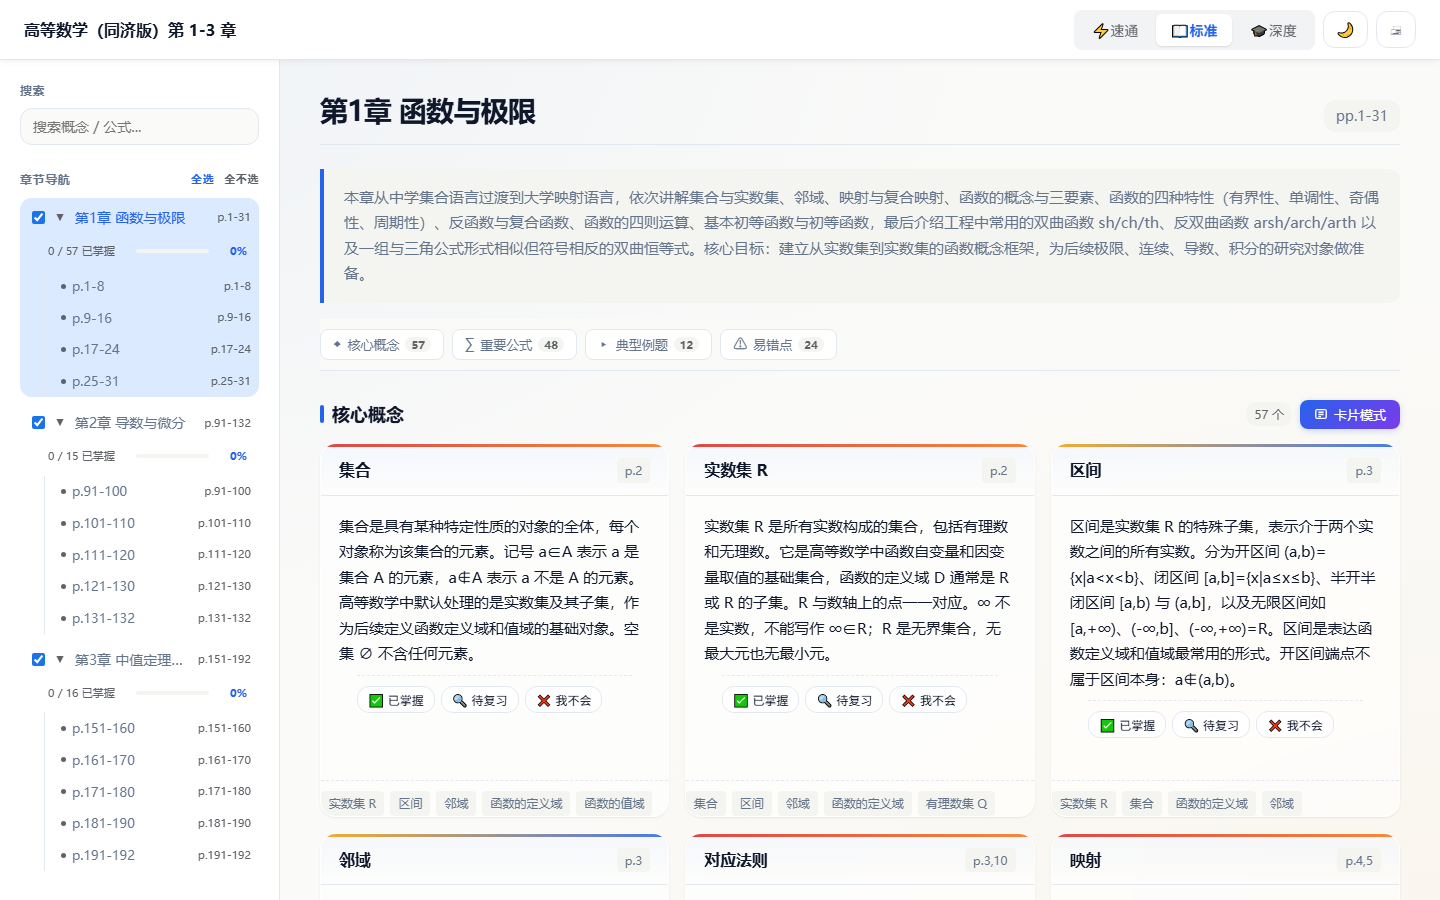Mark 实数集 R card as 待复习
The height and width of the screenshot is (900, 1440).
click(x=845, y=700)
